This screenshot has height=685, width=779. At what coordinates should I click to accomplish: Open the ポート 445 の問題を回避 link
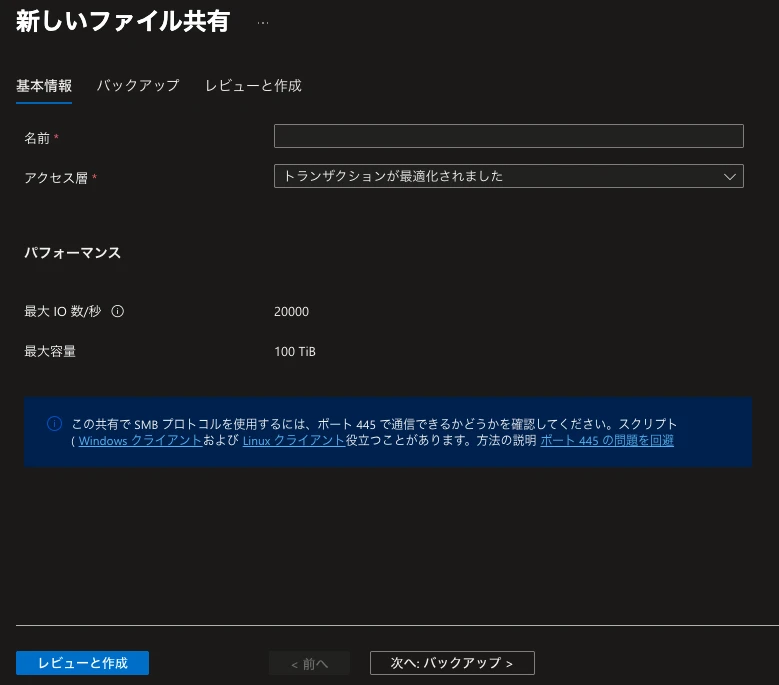pos(607,441)
